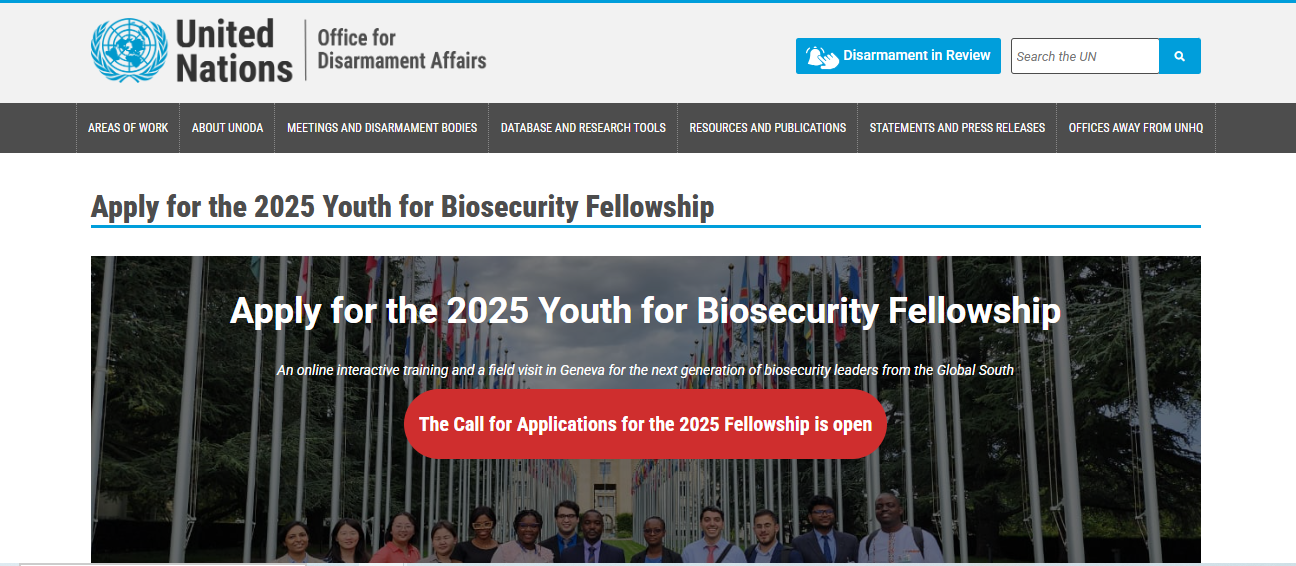Open Statements and Press Releases menu
Viewport: 1296px width, 566px height.
point(957,128)
